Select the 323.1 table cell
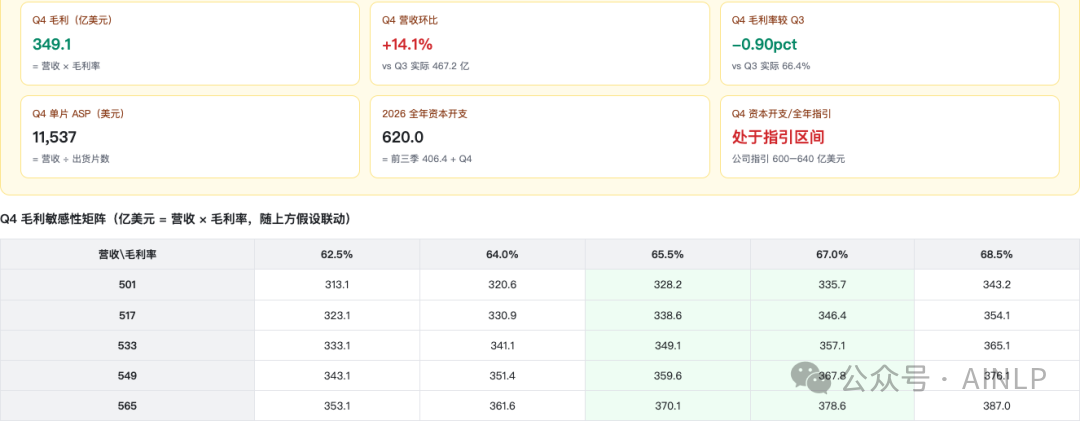The width and height of the screenshot is (1080, 421). (x=337, y=315)
